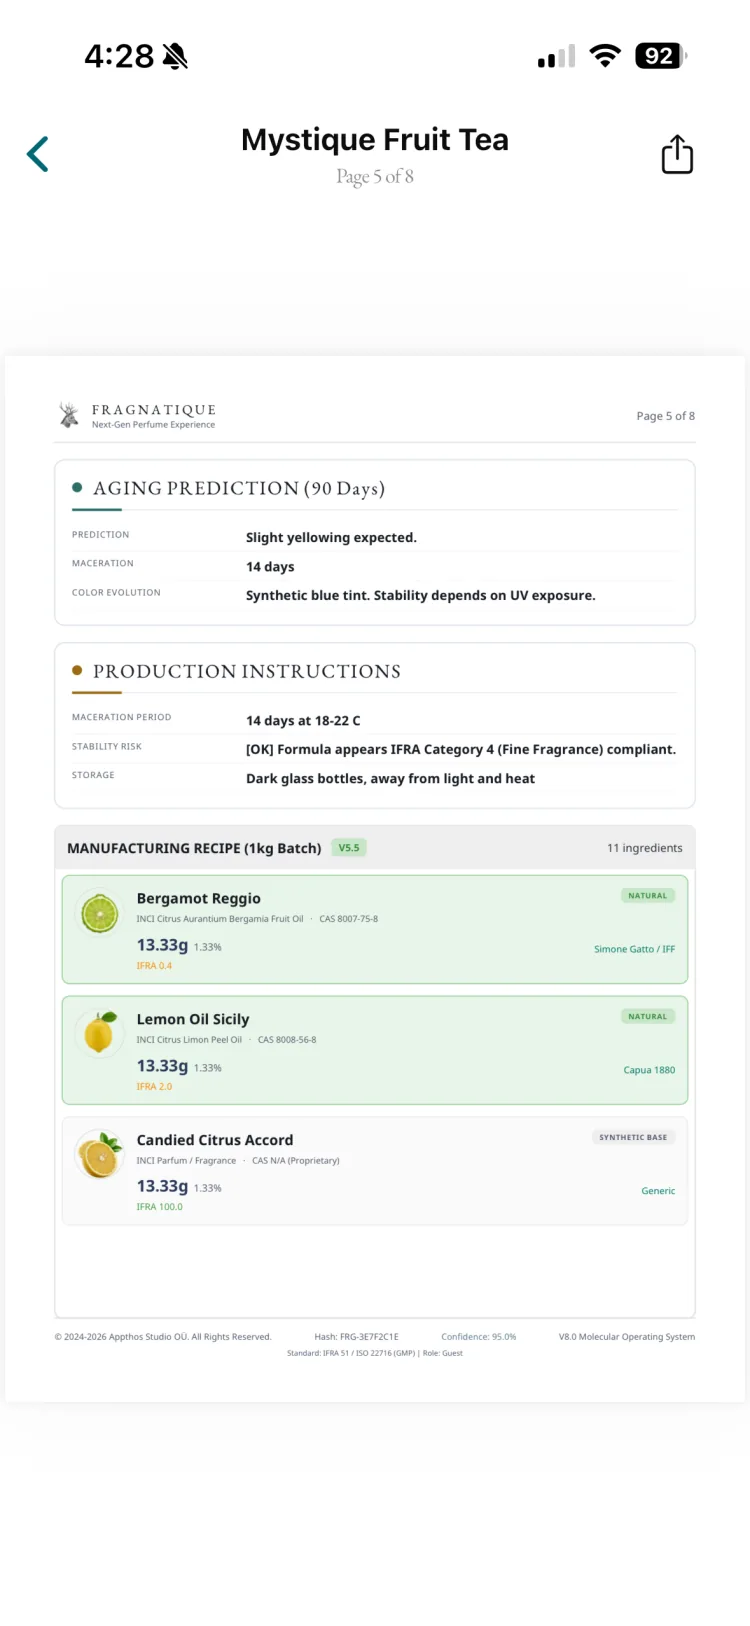
Task: Tap the AGING PREDICTION (90 Days) heading
Action: 239,488
